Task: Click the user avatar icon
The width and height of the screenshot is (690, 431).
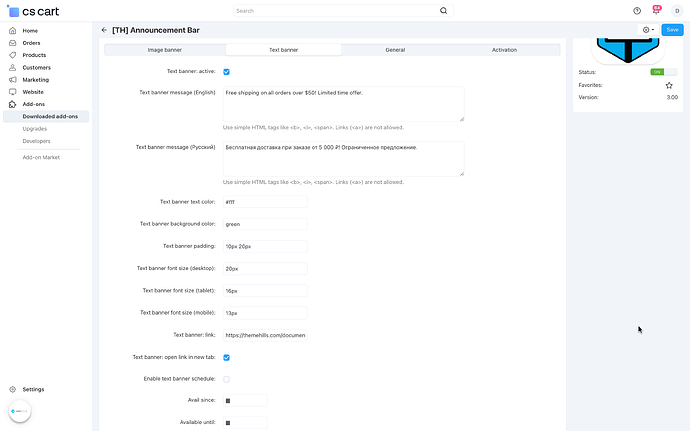Action: [x=676, y=11]
